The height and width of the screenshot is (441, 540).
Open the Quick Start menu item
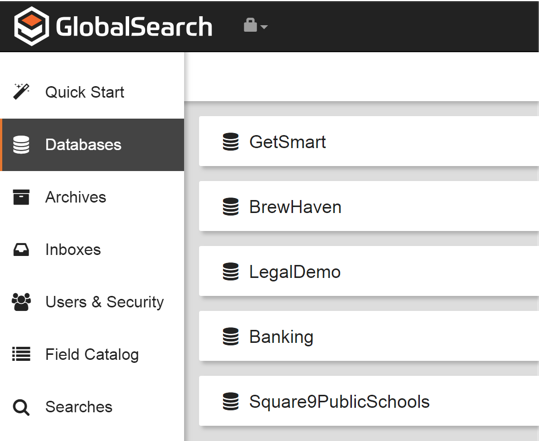(92, 92)
